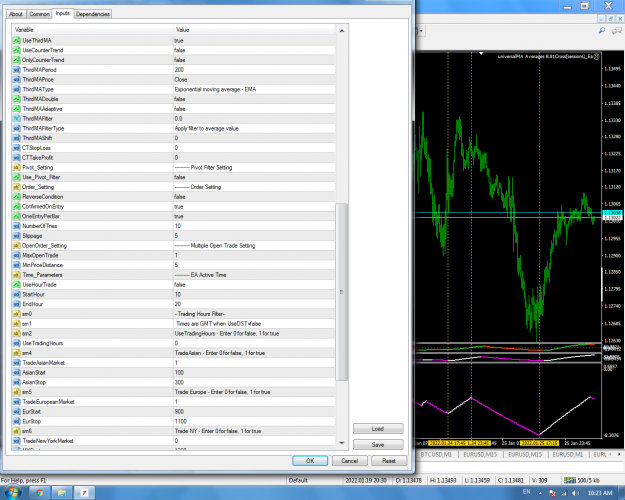Switch to the Common tab
Viewport: 625px width, 500px height.
pyautogui.click(x=39, y=14)
